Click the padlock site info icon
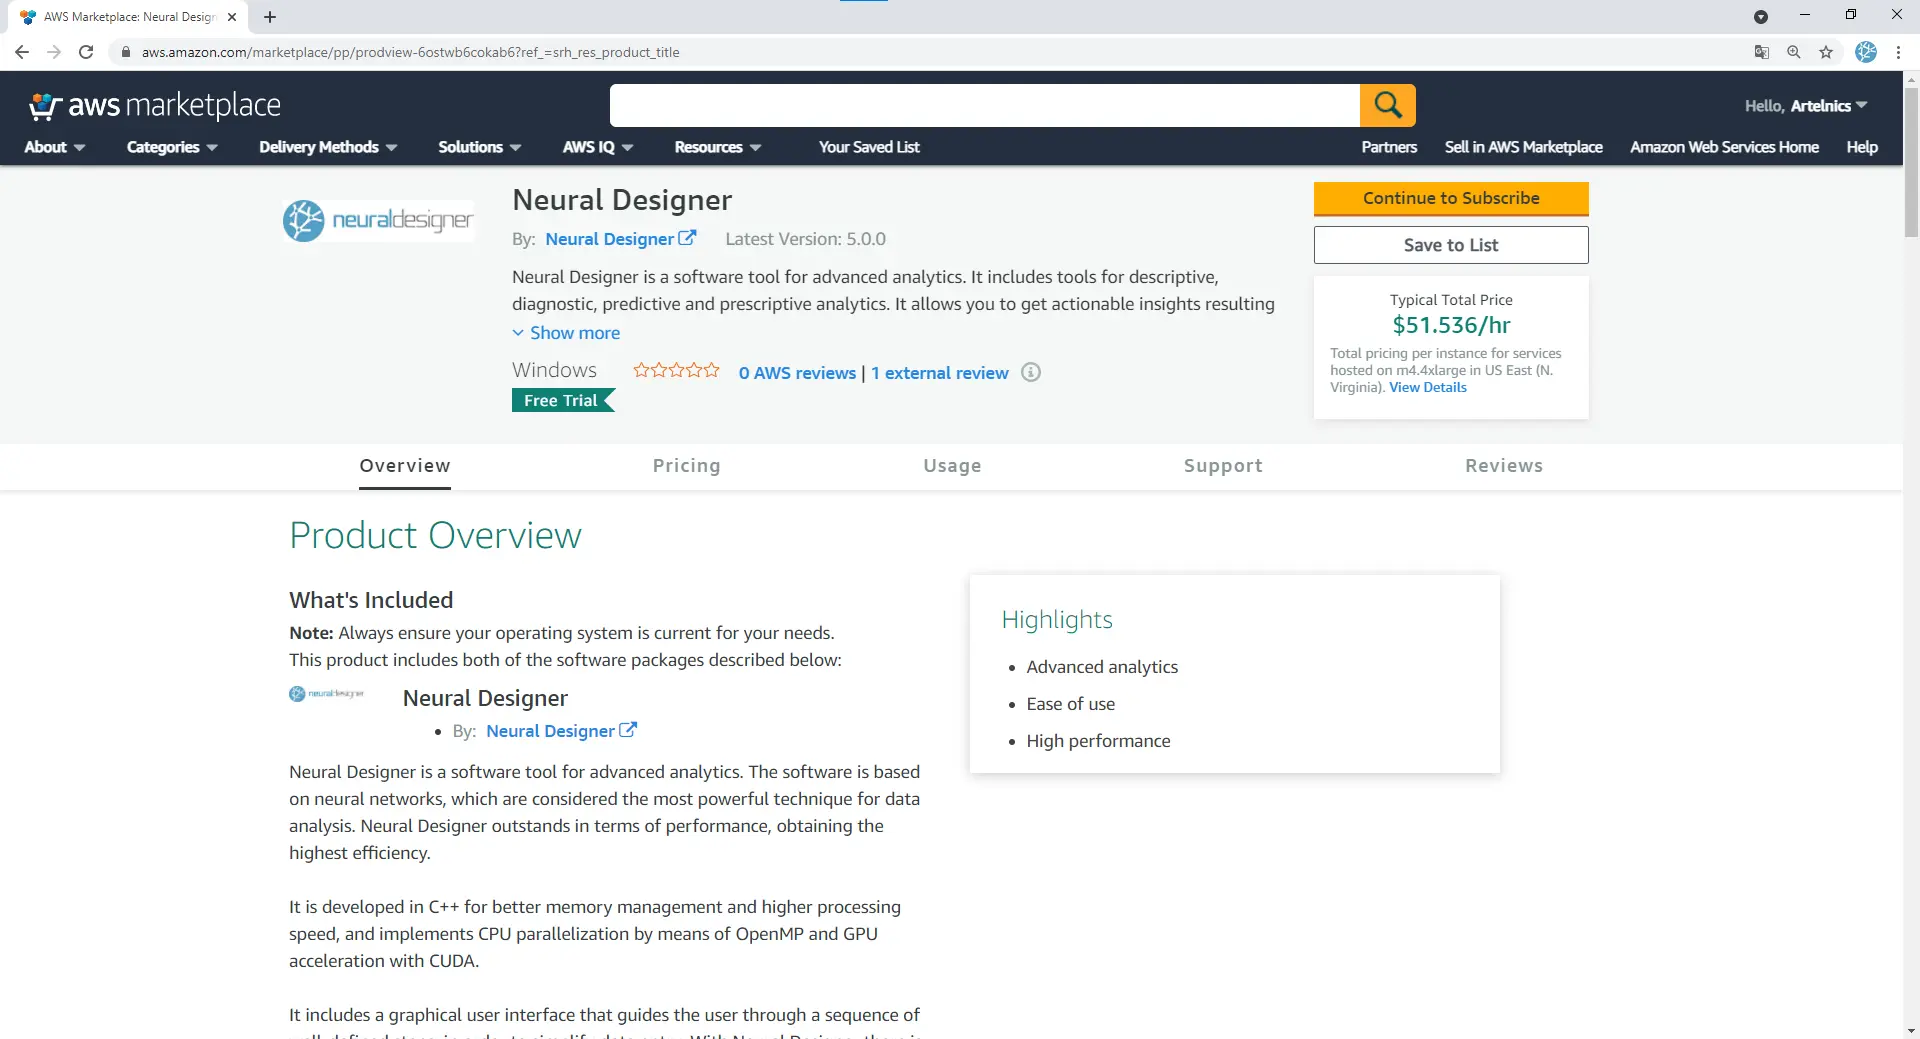This screenshot has width=1920, height=1039. point(125,52)
